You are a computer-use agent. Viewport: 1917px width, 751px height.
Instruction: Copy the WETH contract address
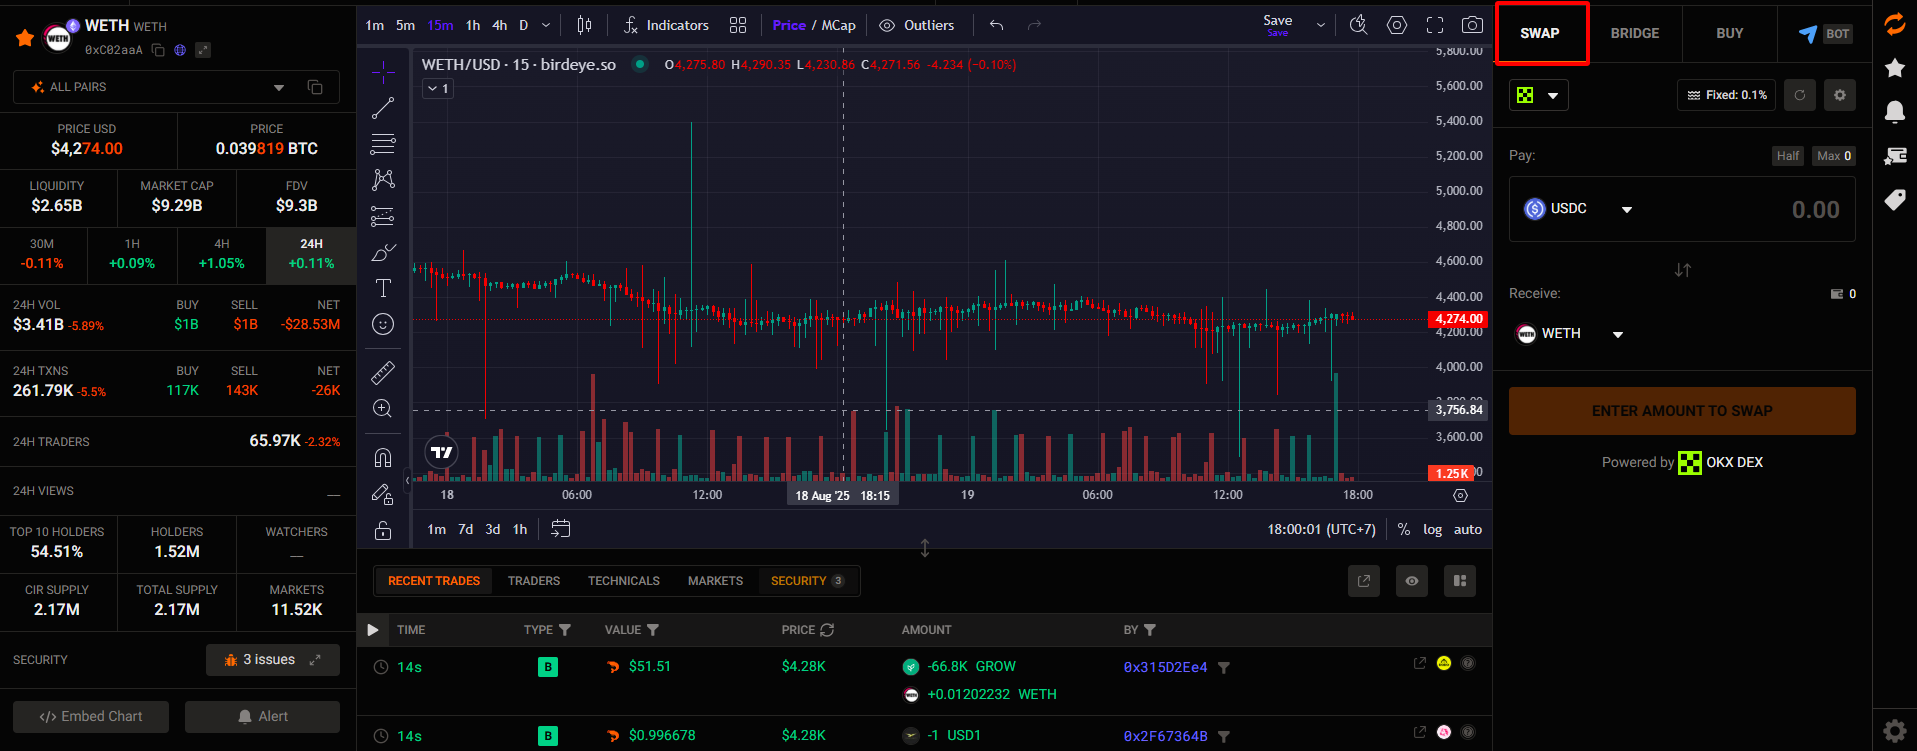158,50
